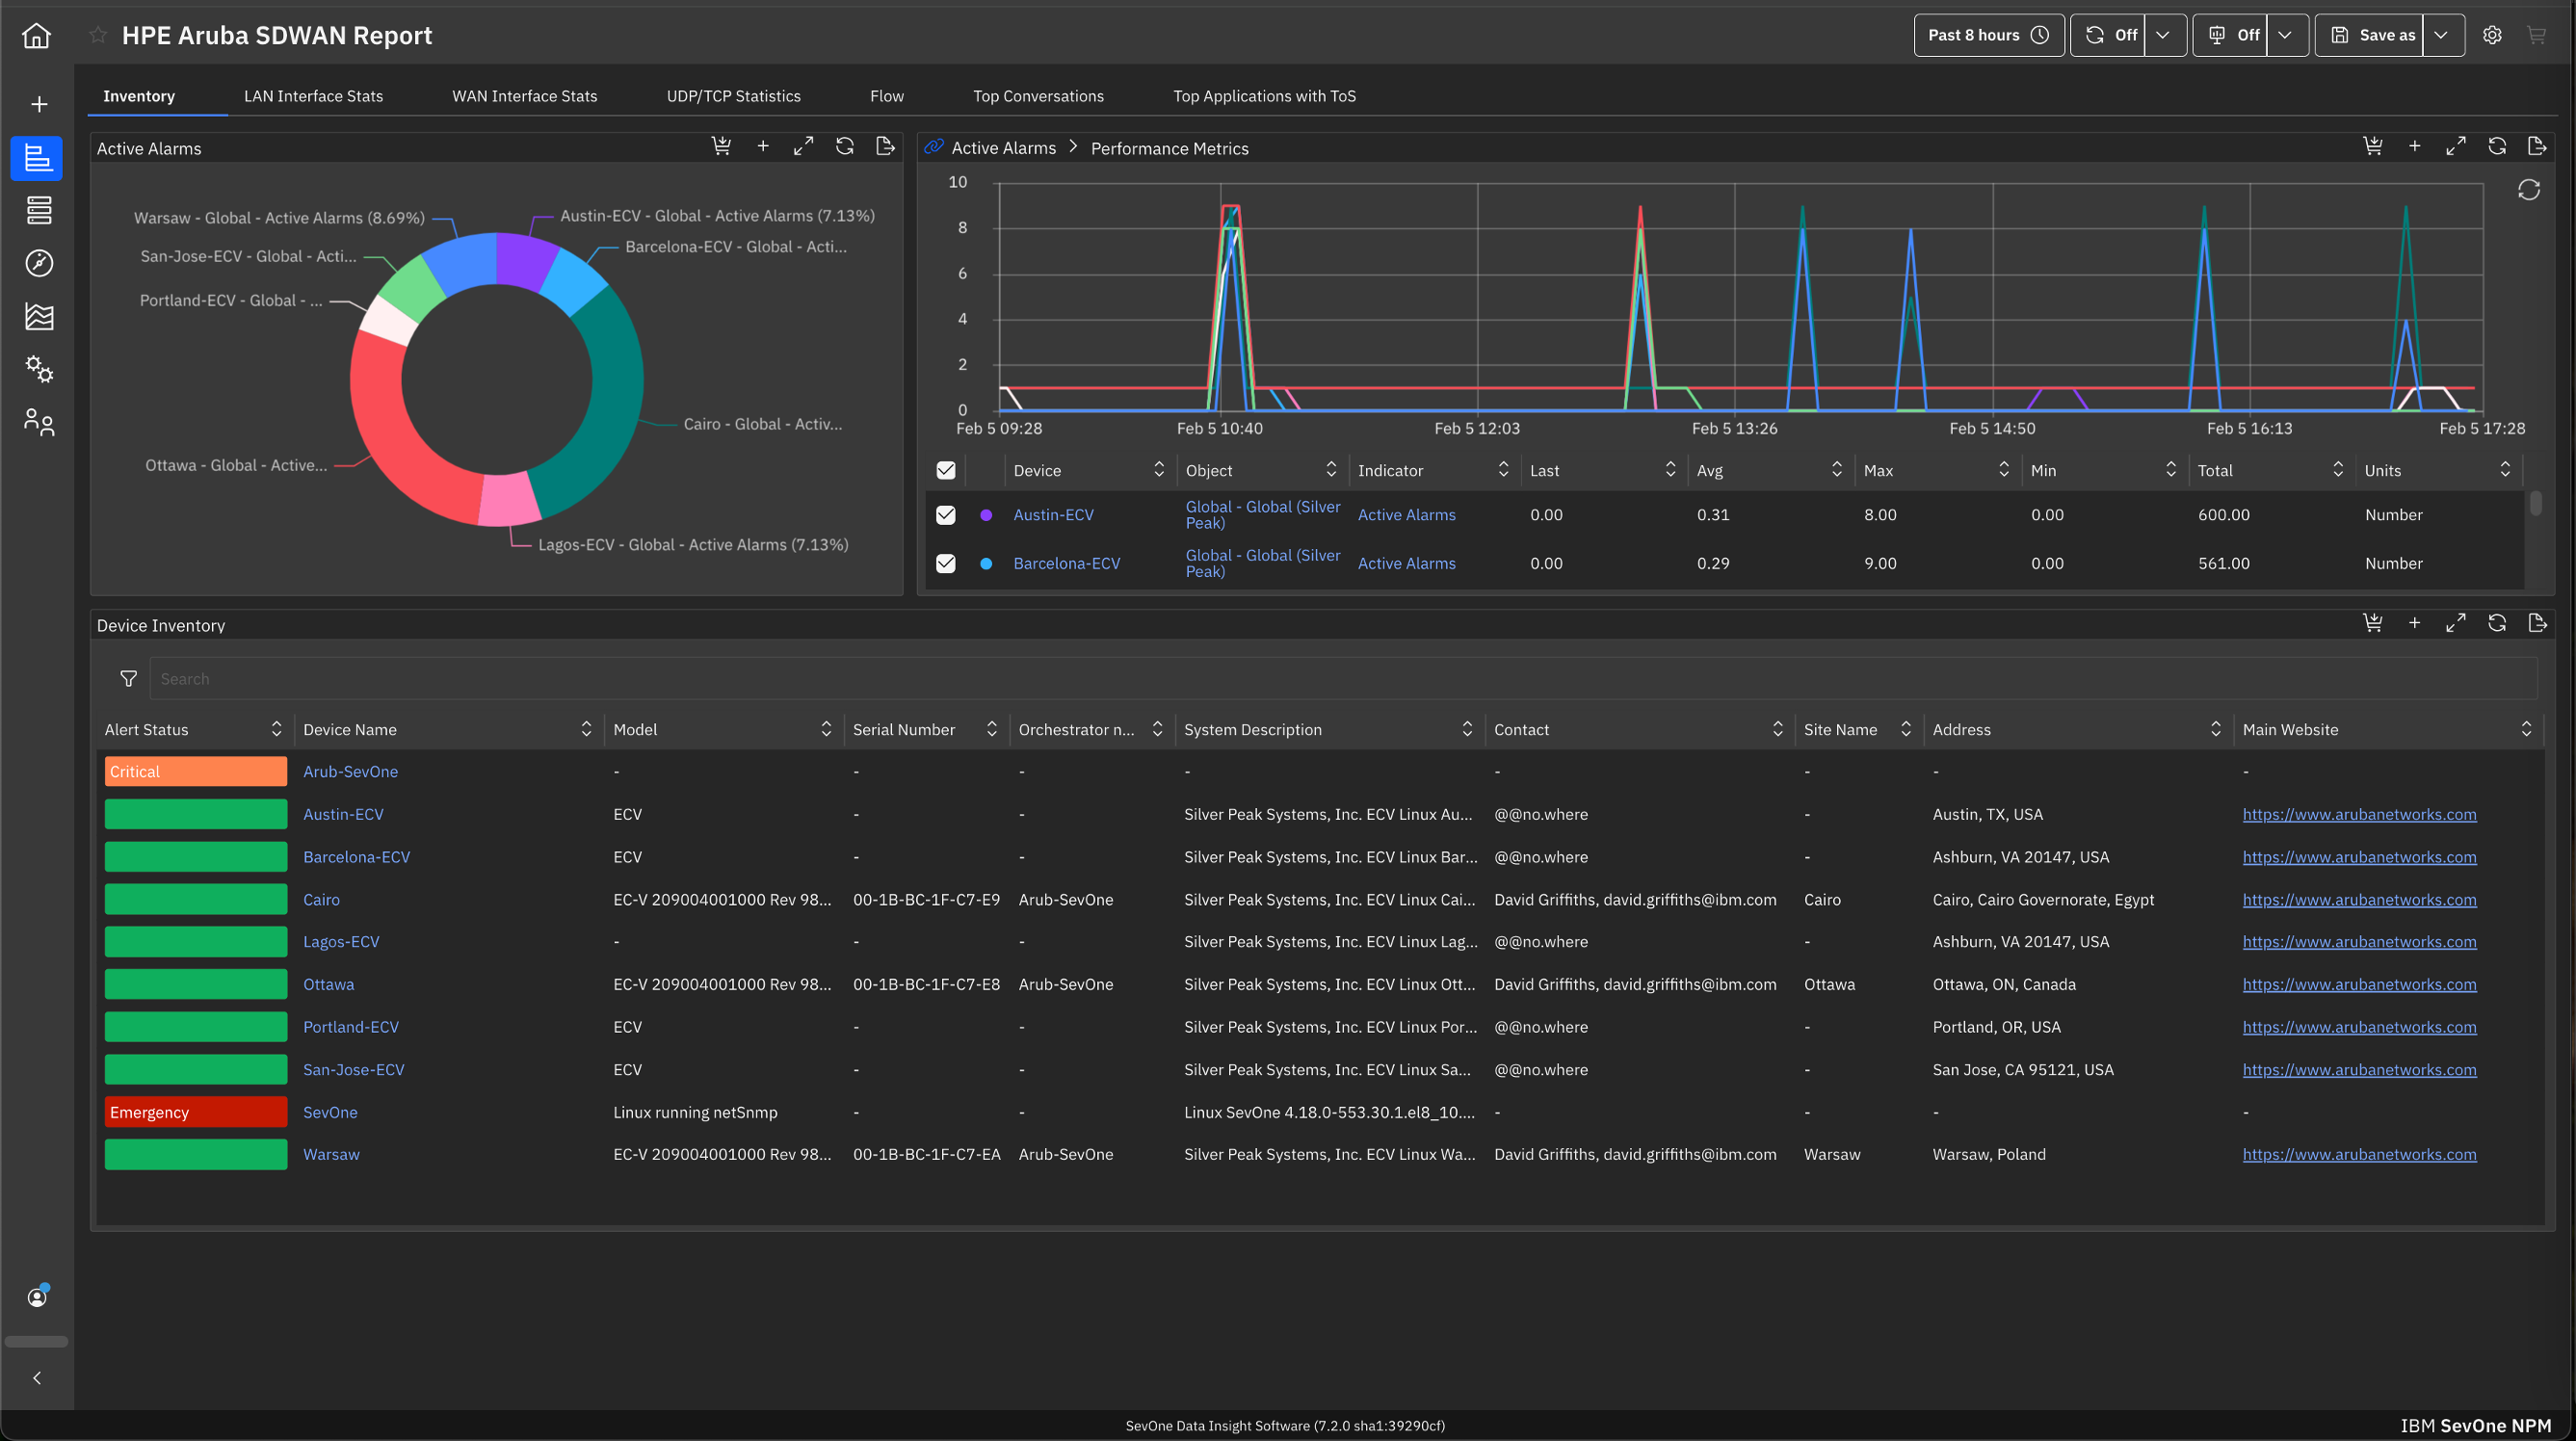Open the kiosk mode Off dropdown

point(2286,34)
